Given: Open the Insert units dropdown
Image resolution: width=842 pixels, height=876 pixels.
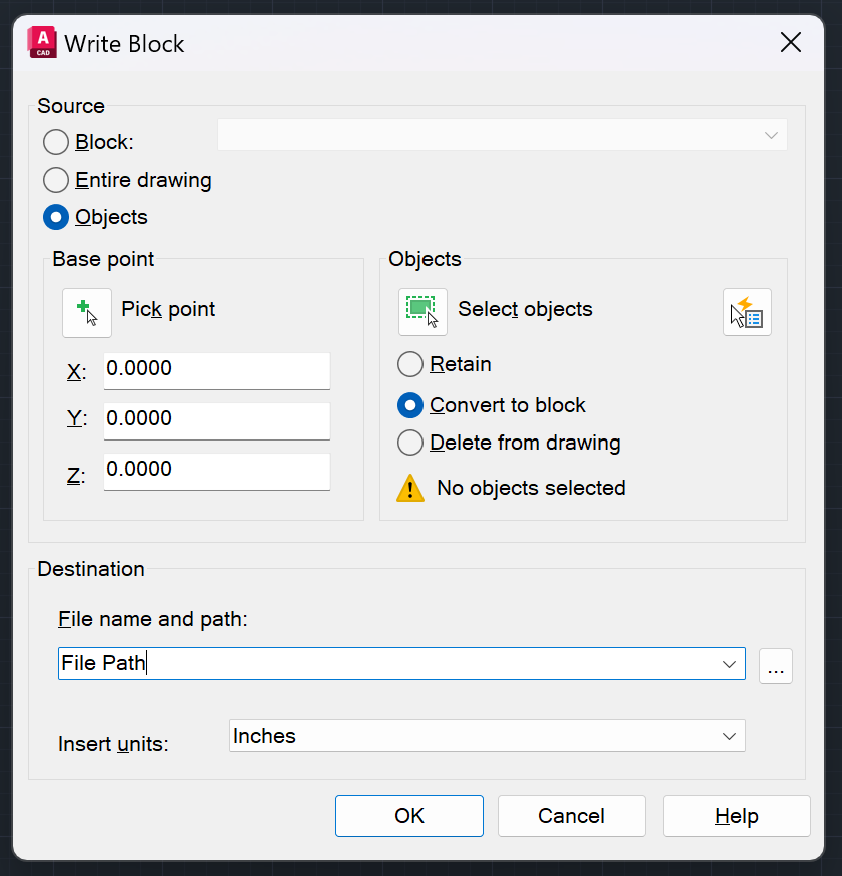Looking at the screenshot, I should pos(731,736).
